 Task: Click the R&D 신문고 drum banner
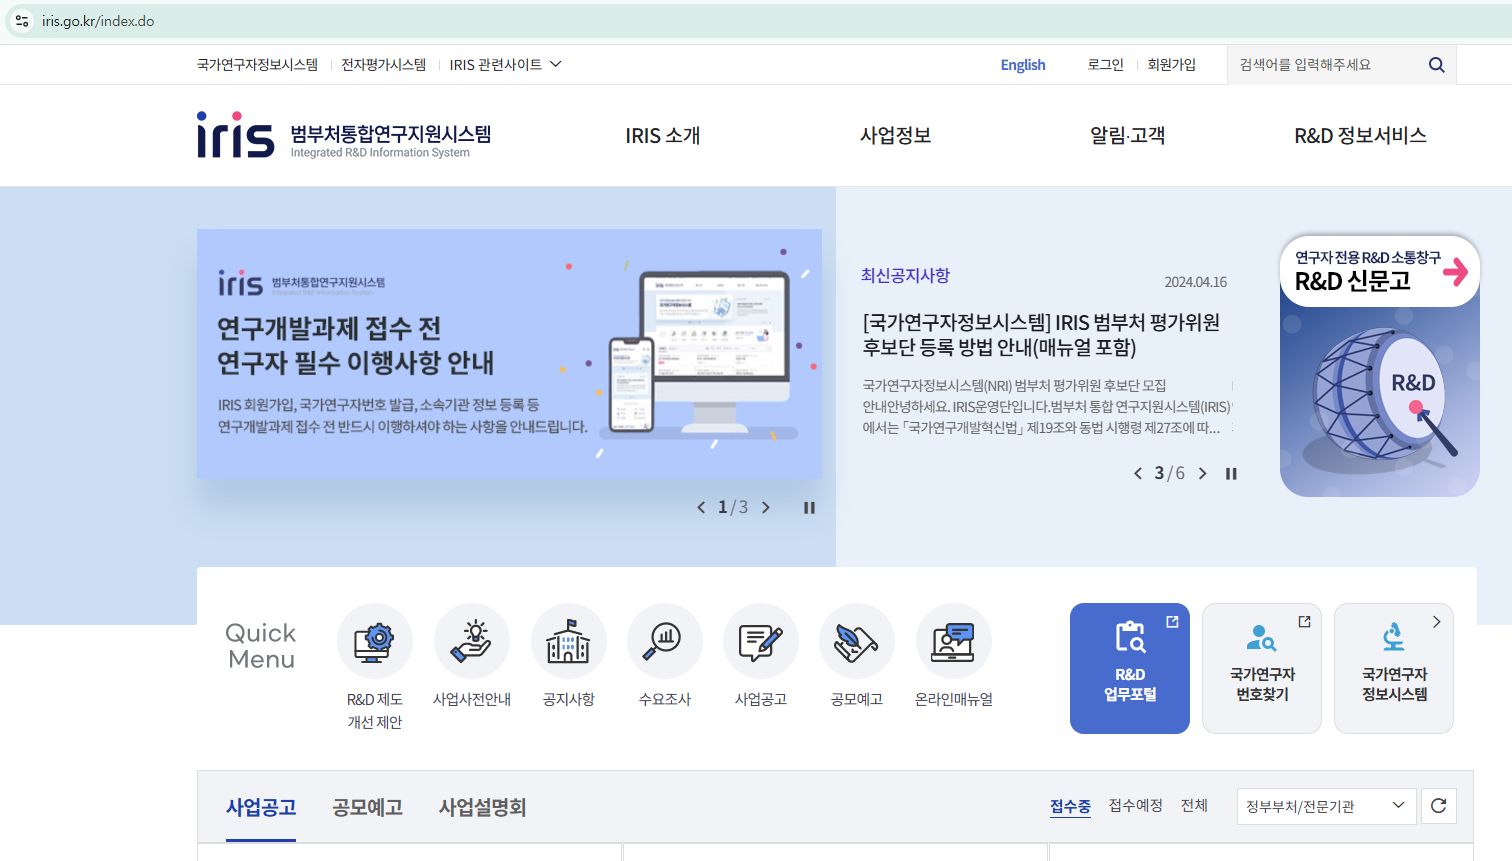coord(1379,366)
